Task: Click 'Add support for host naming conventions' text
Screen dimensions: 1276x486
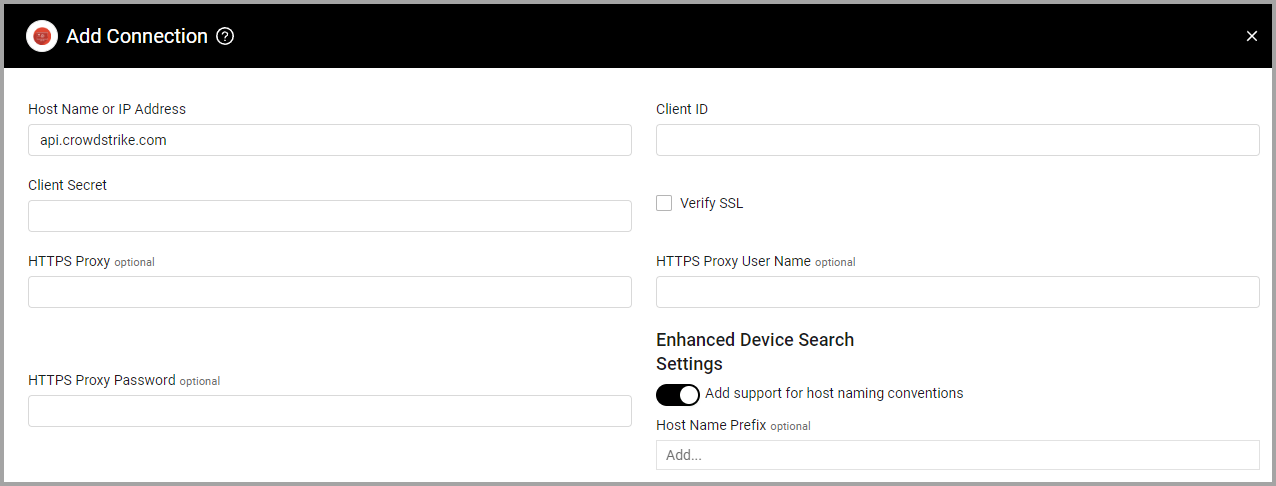Action: [834, 393]
